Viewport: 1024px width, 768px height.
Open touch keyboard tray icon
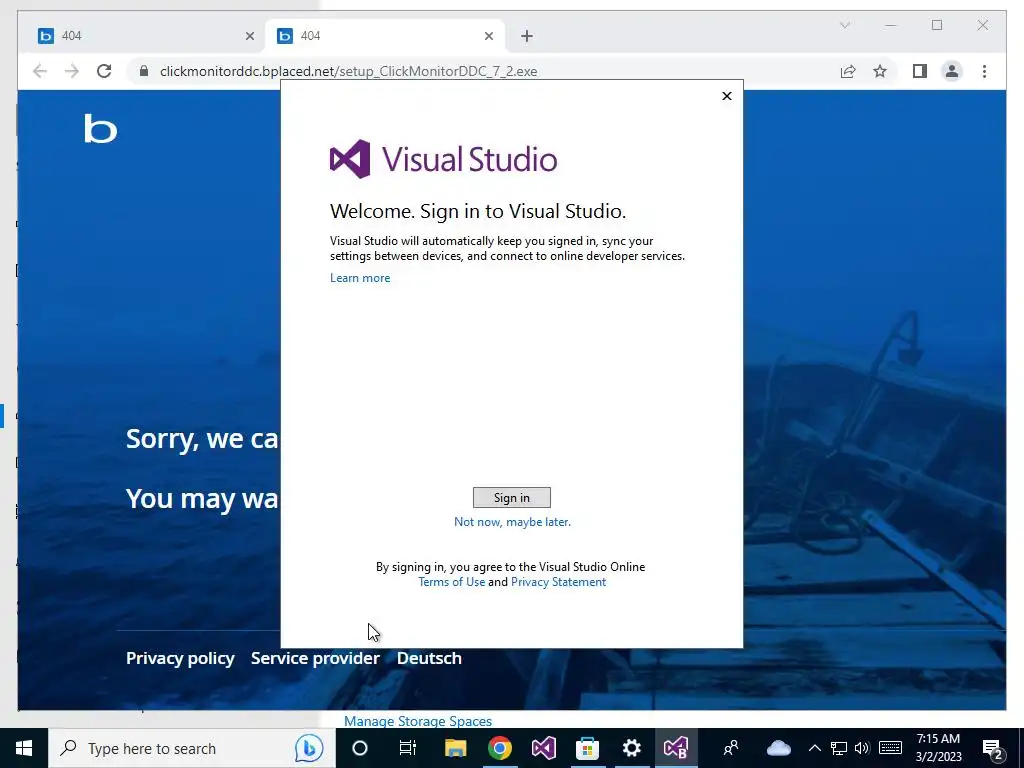890,748
